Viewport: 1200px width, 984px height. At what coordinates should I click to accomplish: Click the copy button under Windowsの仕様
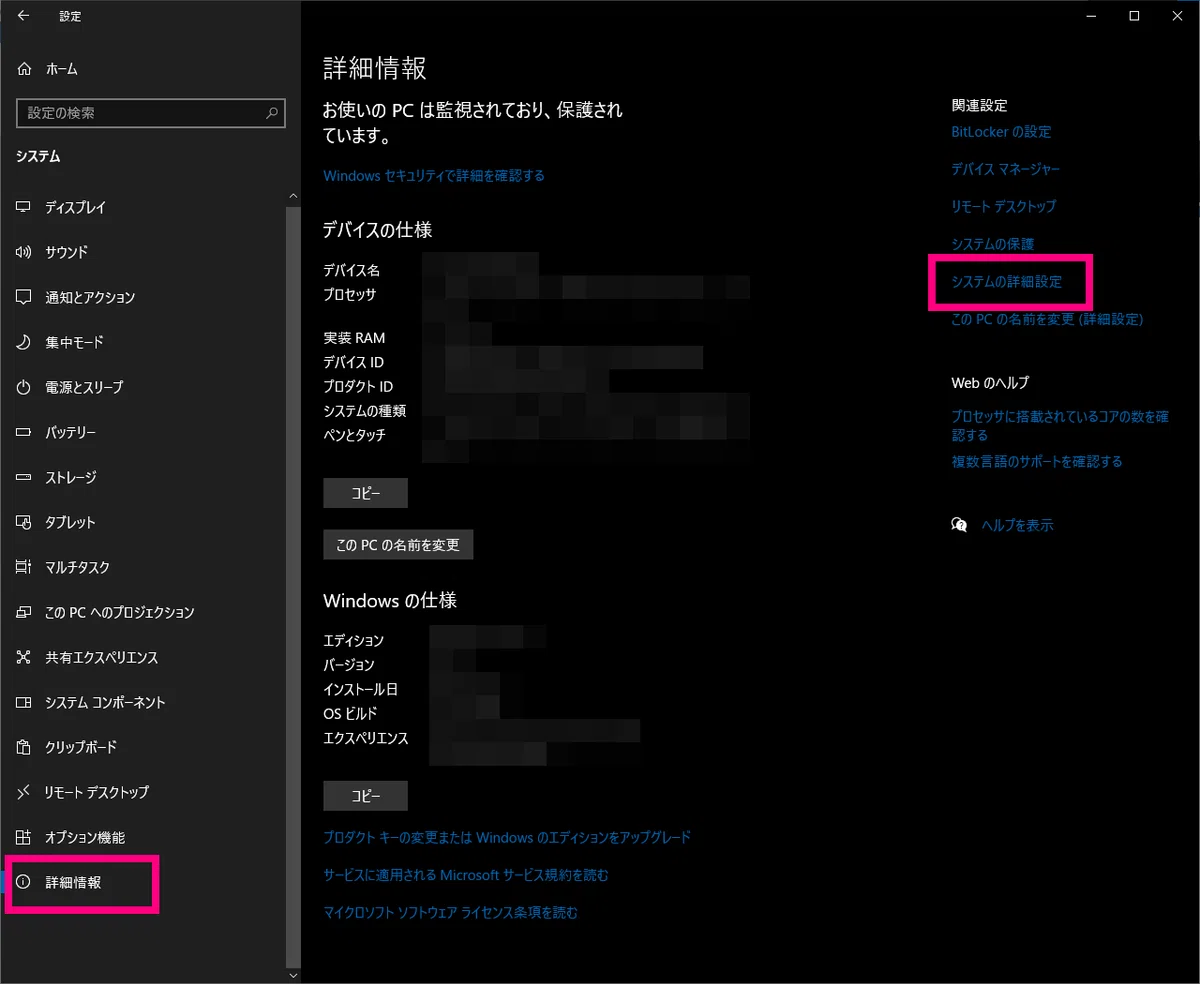click(x=365, y=796)
